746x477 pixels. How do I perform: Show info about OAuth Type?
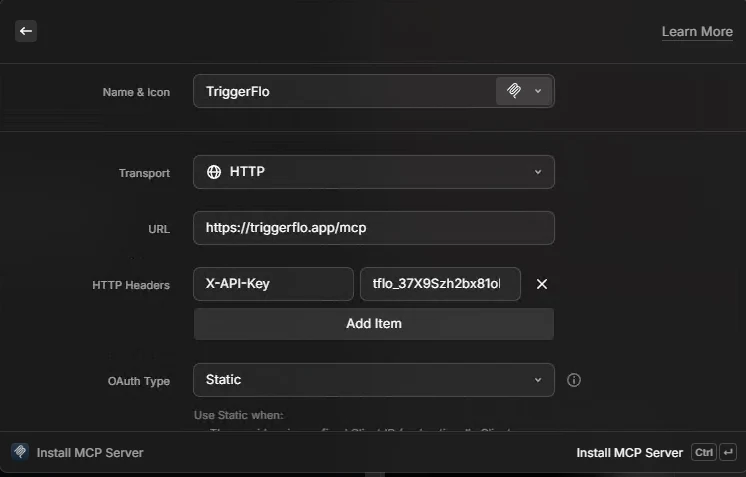tap(574, 380)
